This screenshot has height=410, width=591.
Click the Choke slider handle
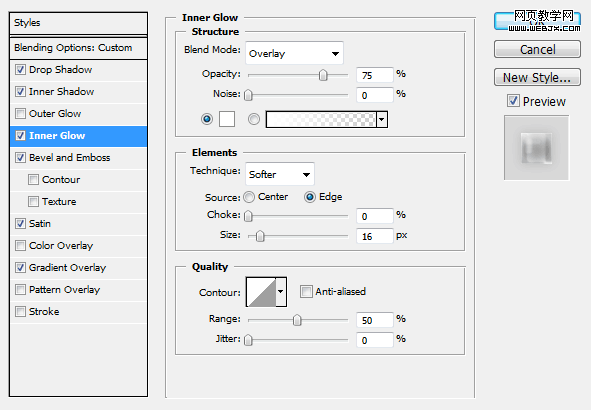pos(248,216)
